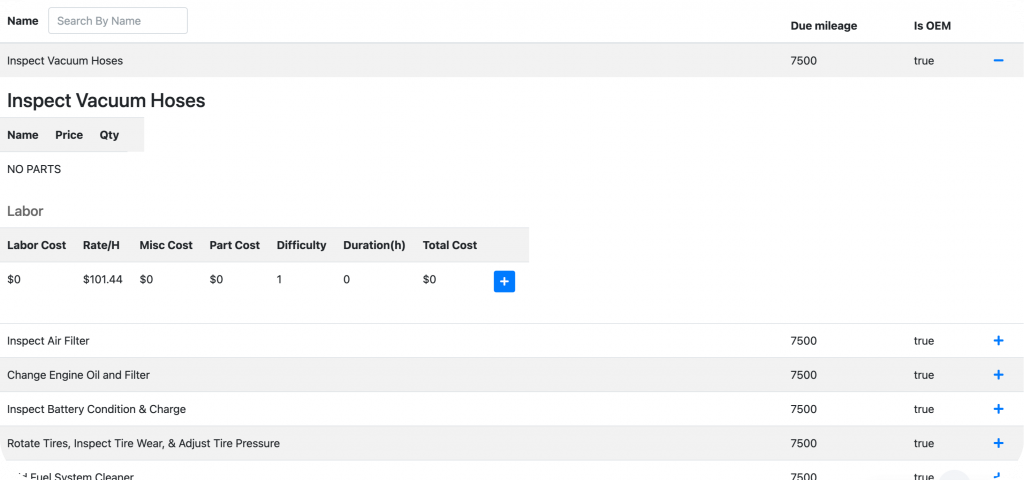Select Change Engine Oil and Filter row name
The image size is (1024, 480).
[x=76, y=375]
